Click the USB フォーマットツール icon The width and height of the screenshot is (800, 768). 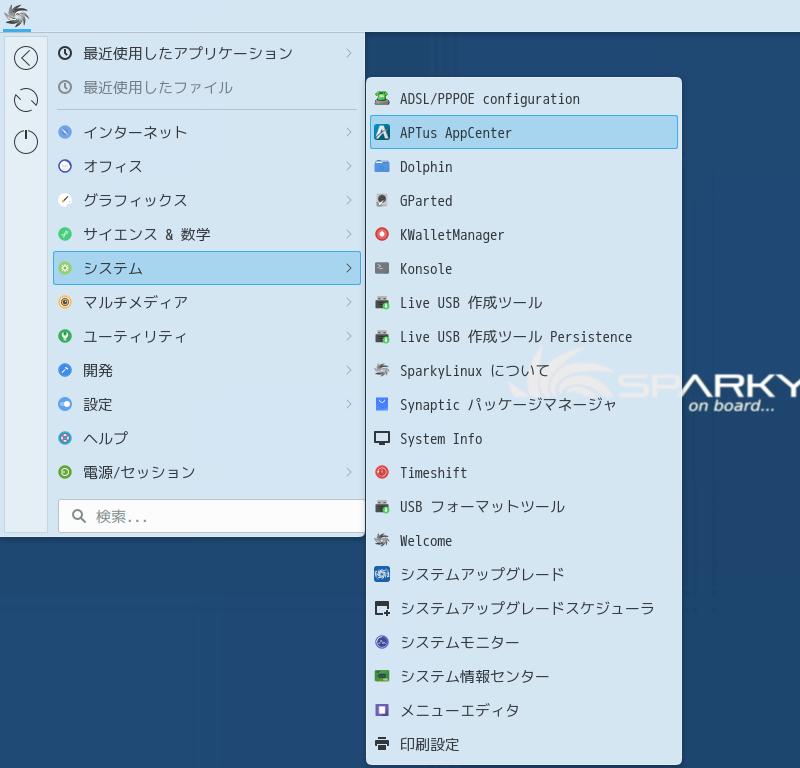click(382, 506)
